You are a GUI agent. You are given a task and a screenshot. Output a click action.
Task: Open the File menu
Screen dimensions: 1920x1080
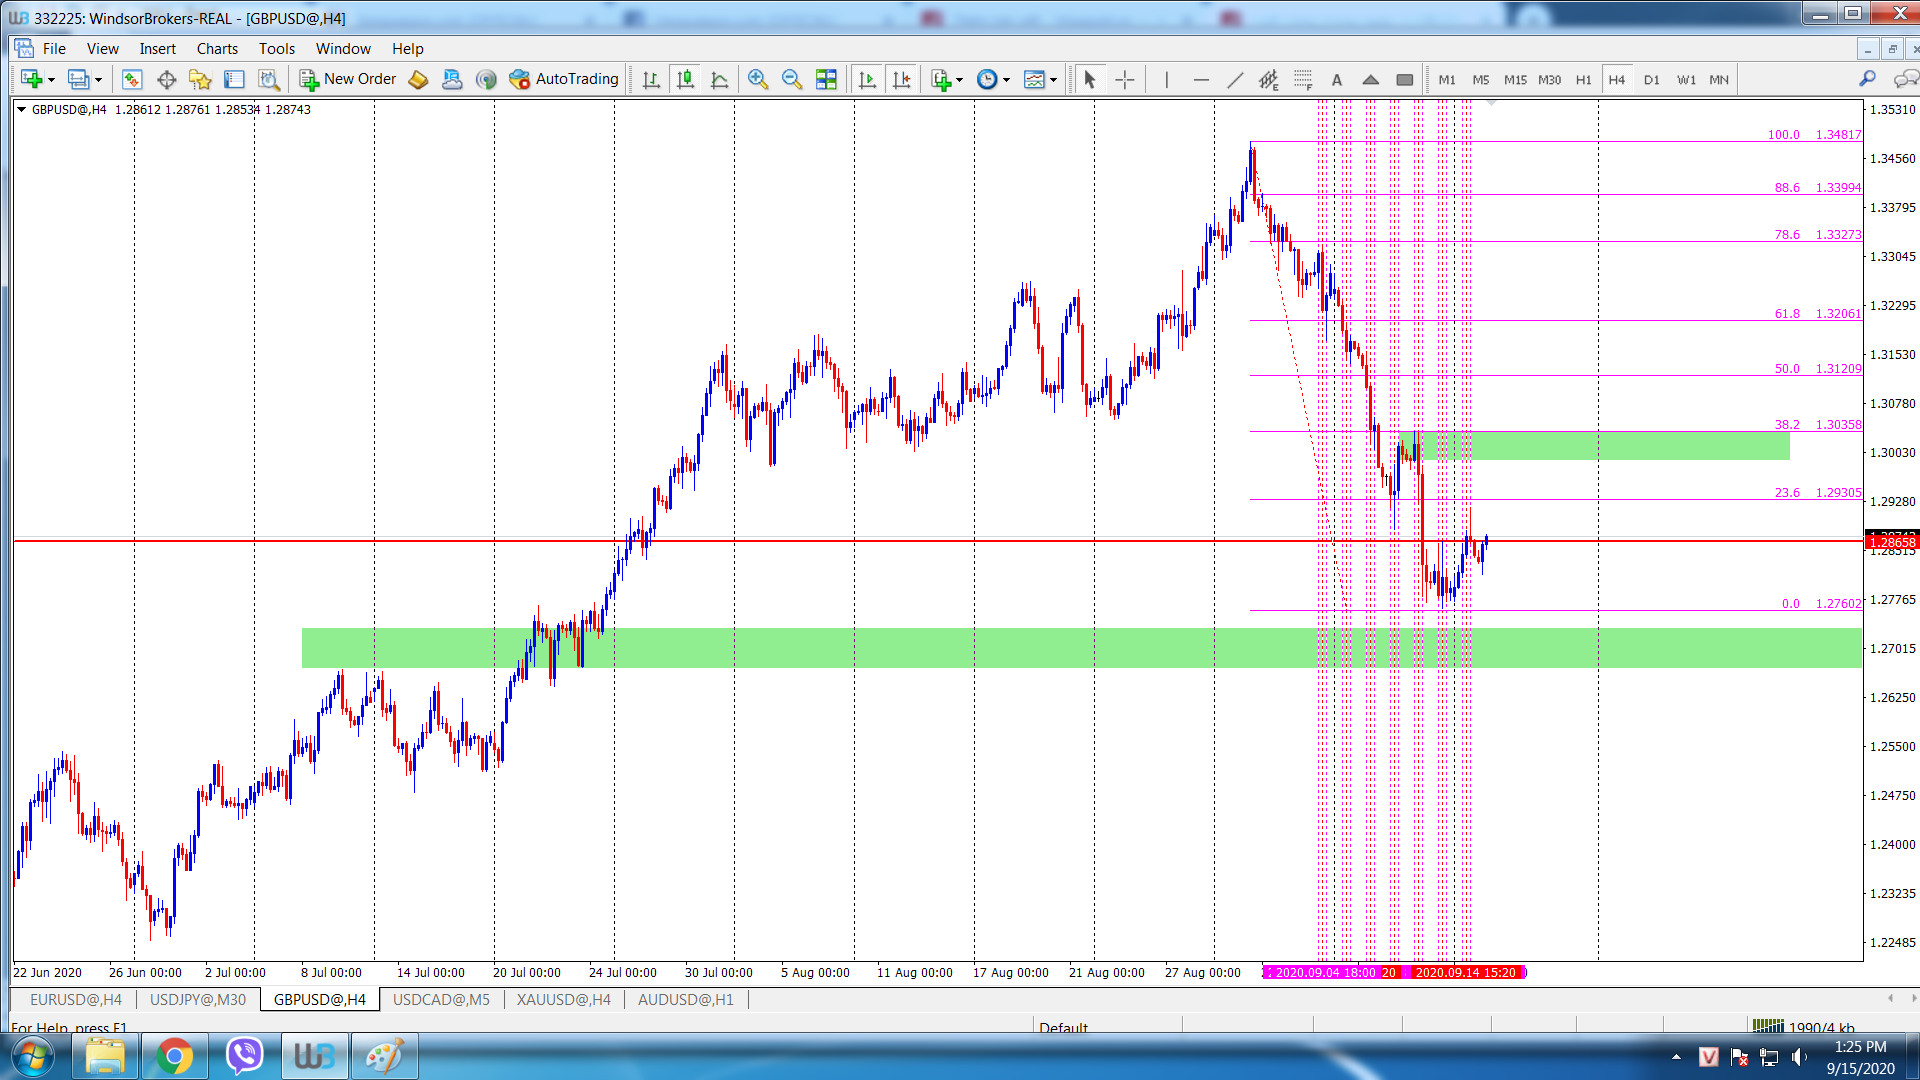coord(54,48)
